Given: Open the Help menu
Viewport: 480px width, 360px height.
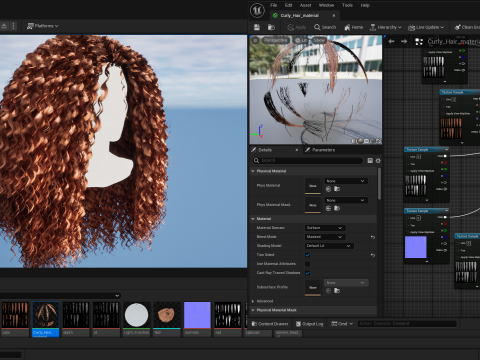Looking at the screenshot, I should coord(365,5).
